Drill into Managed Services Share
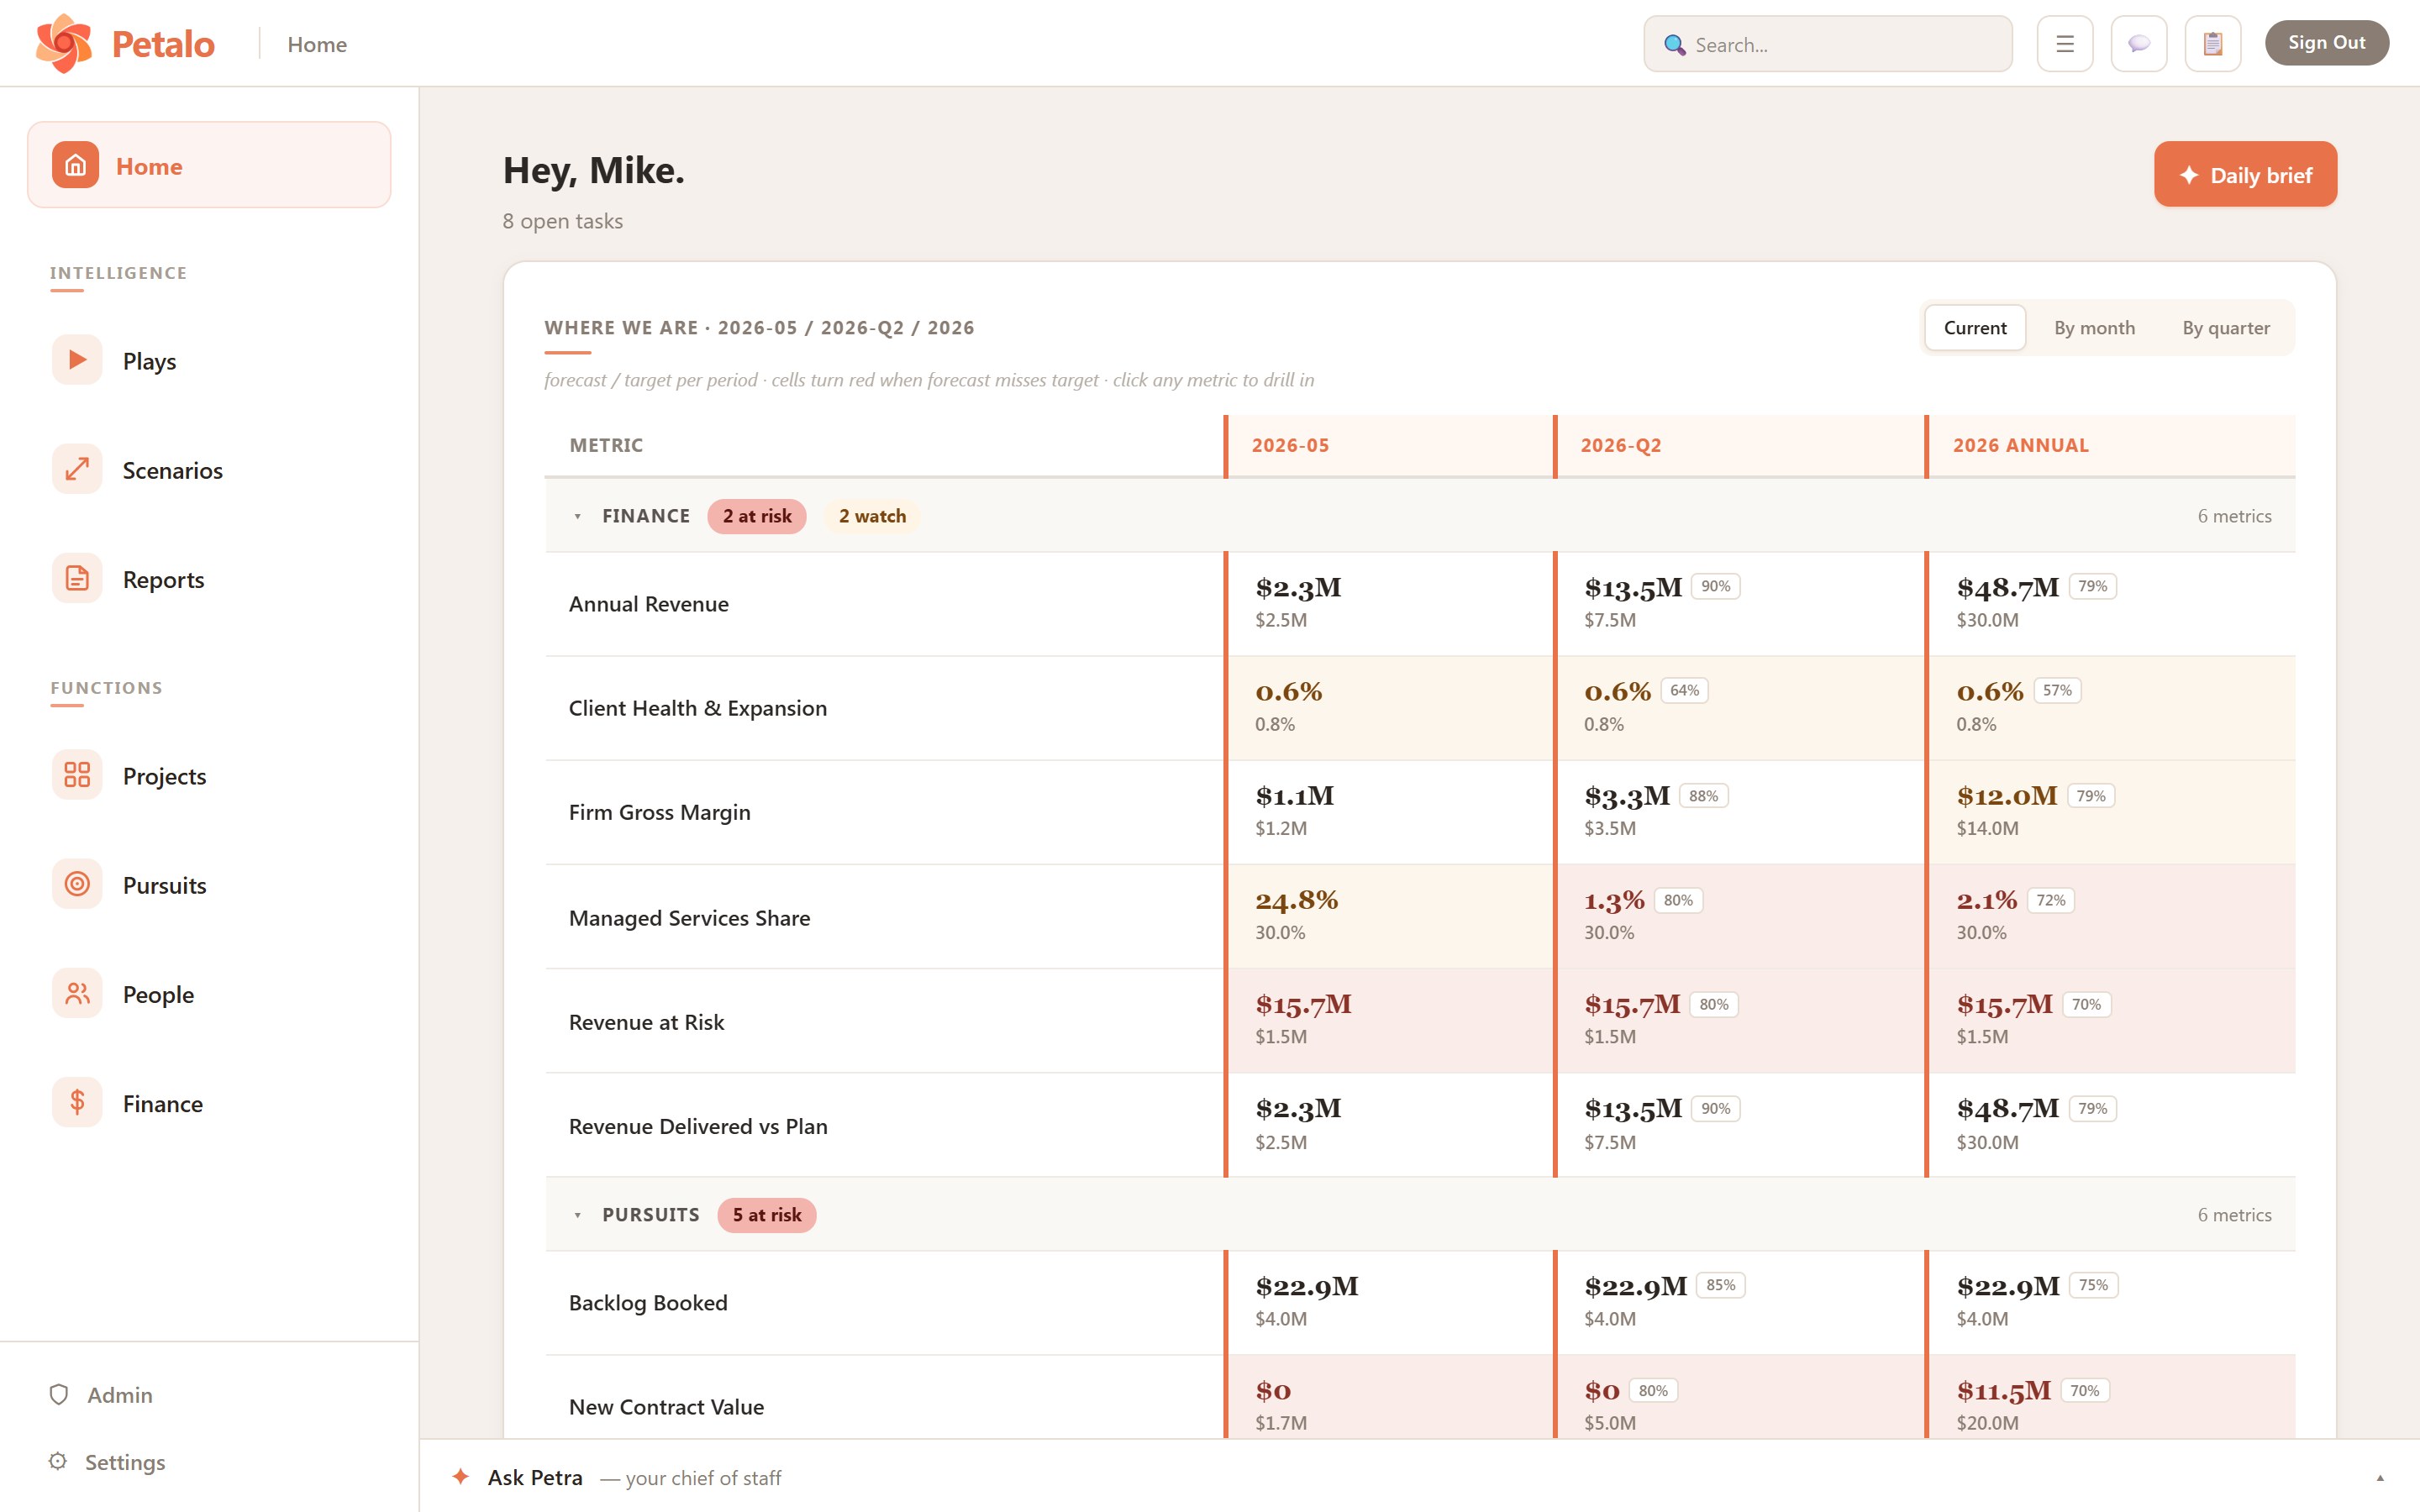 (x=690, y=918)
